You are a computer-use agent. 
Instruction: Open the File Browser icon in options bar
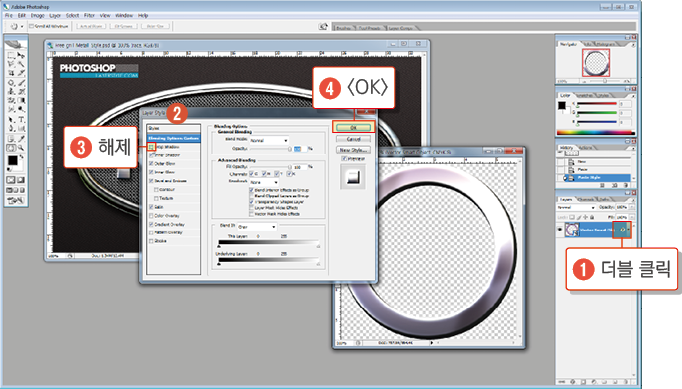click(x=323, y=26)
